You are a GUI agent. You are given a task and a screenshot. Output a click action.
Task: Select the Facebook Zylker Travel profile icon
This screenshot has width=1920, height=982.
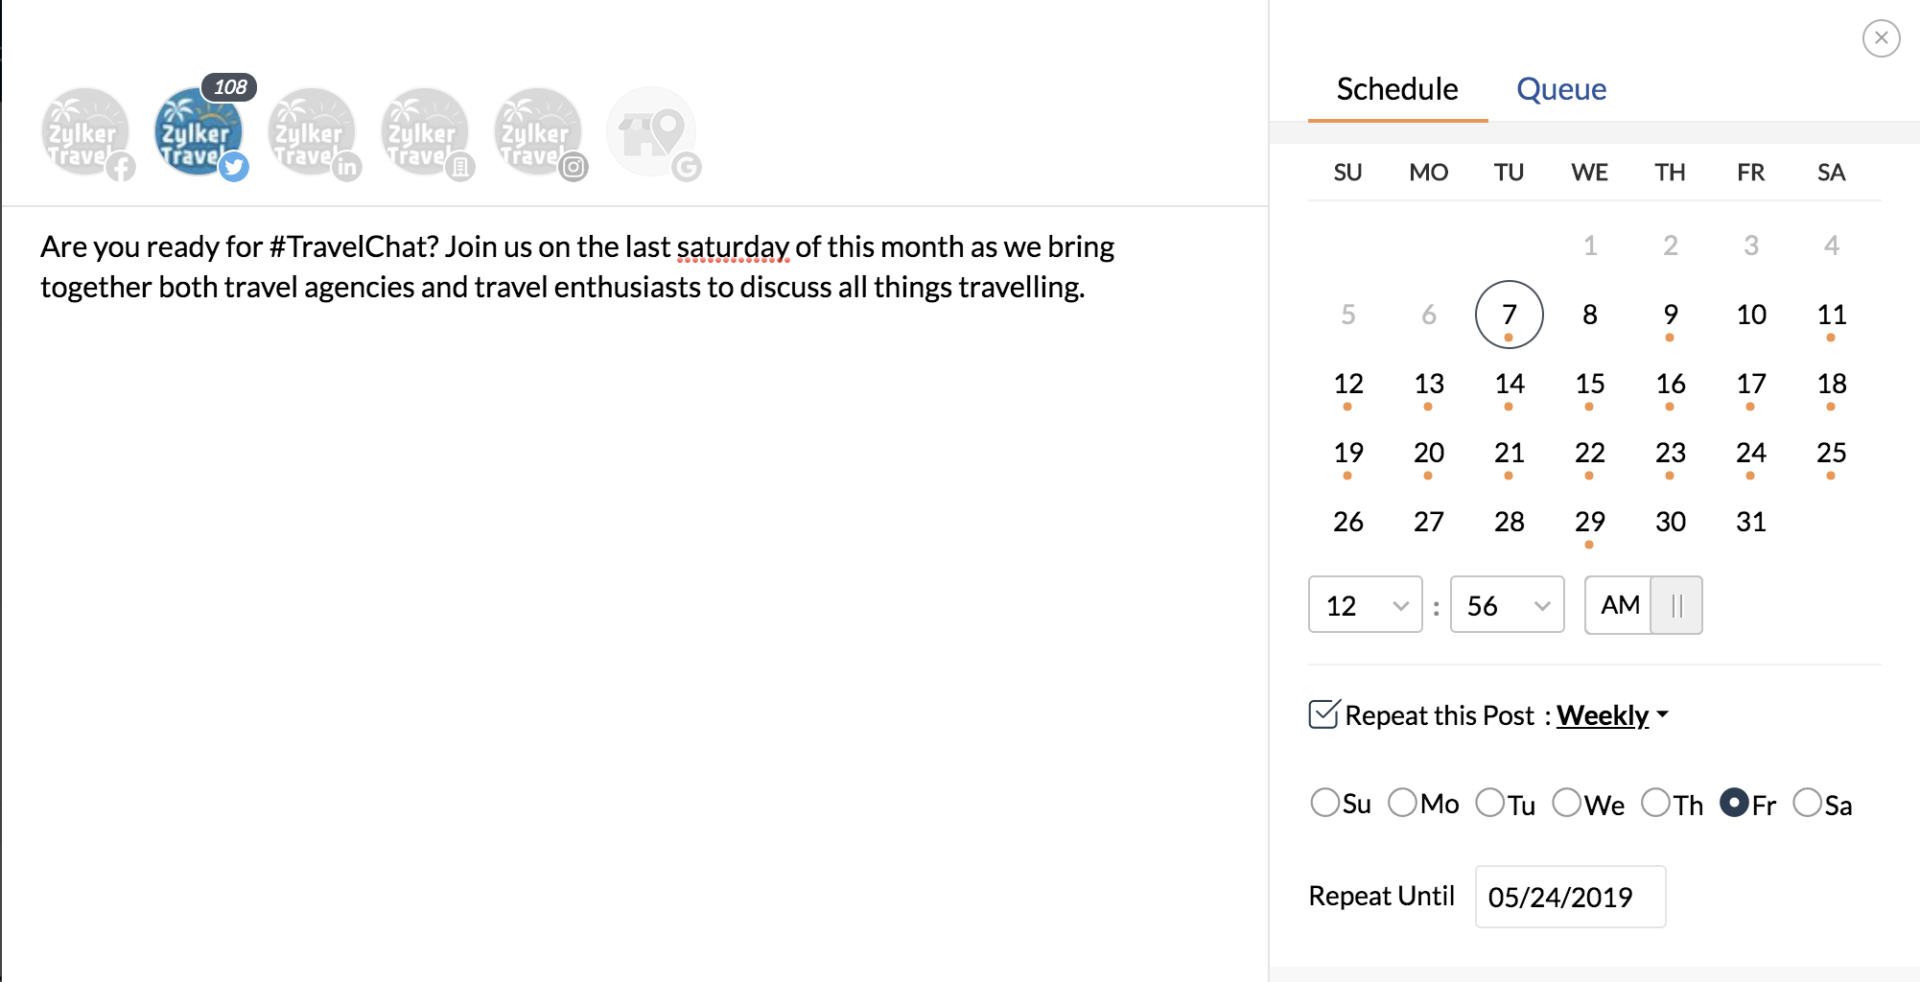86,133
